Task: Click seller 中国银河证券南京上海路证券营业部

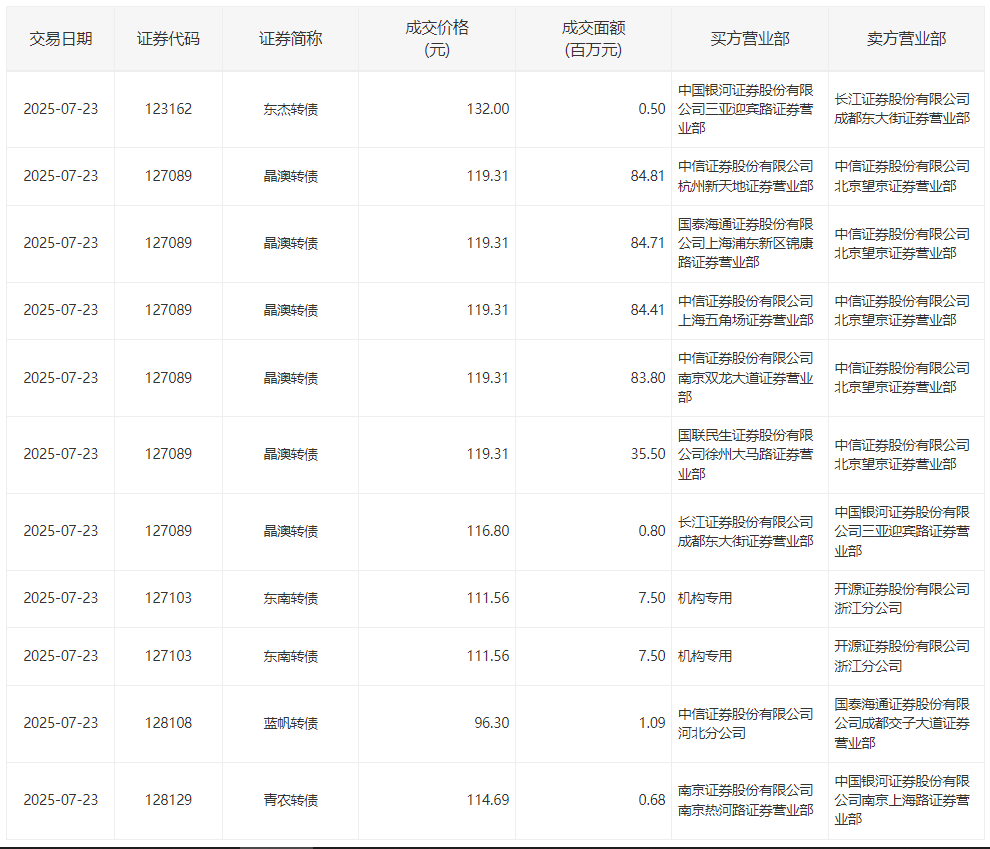Action: pyautogui.click(x=902, y=800)
